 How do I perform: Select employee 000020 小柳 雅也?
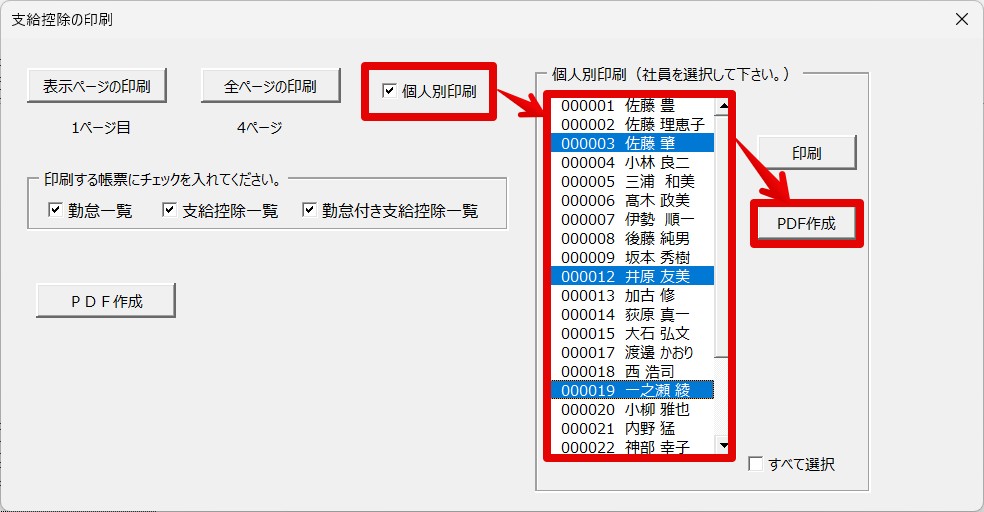coord(633,409)
